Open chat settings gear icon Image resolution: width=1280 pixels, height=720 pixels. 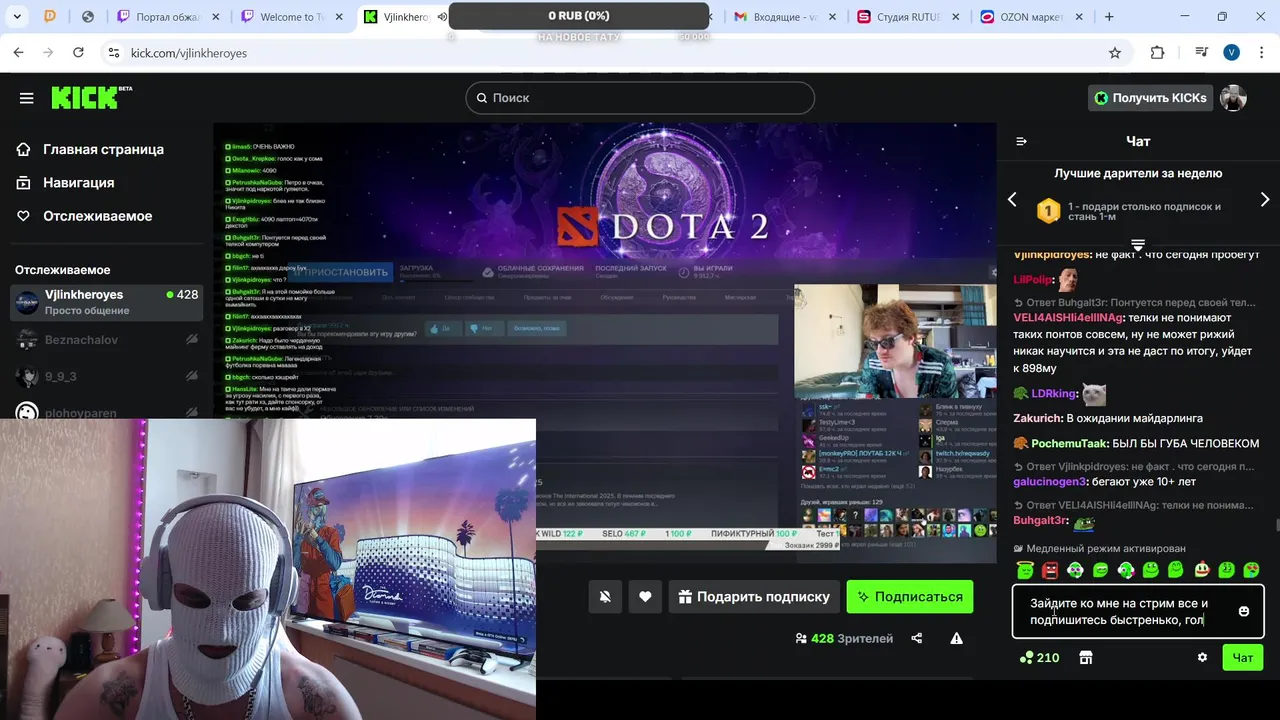pos(1202,657)
